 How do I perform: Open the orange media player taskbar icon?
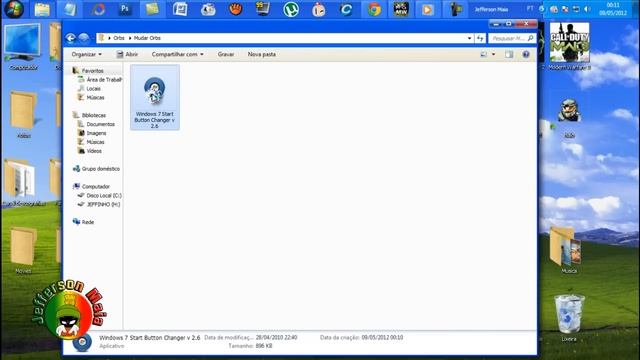point(427,9)
